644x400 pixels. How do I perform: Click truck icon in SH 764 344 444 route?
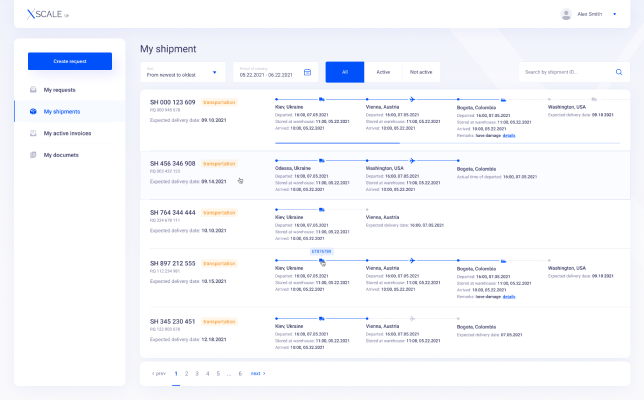click(x=322, y=210)
